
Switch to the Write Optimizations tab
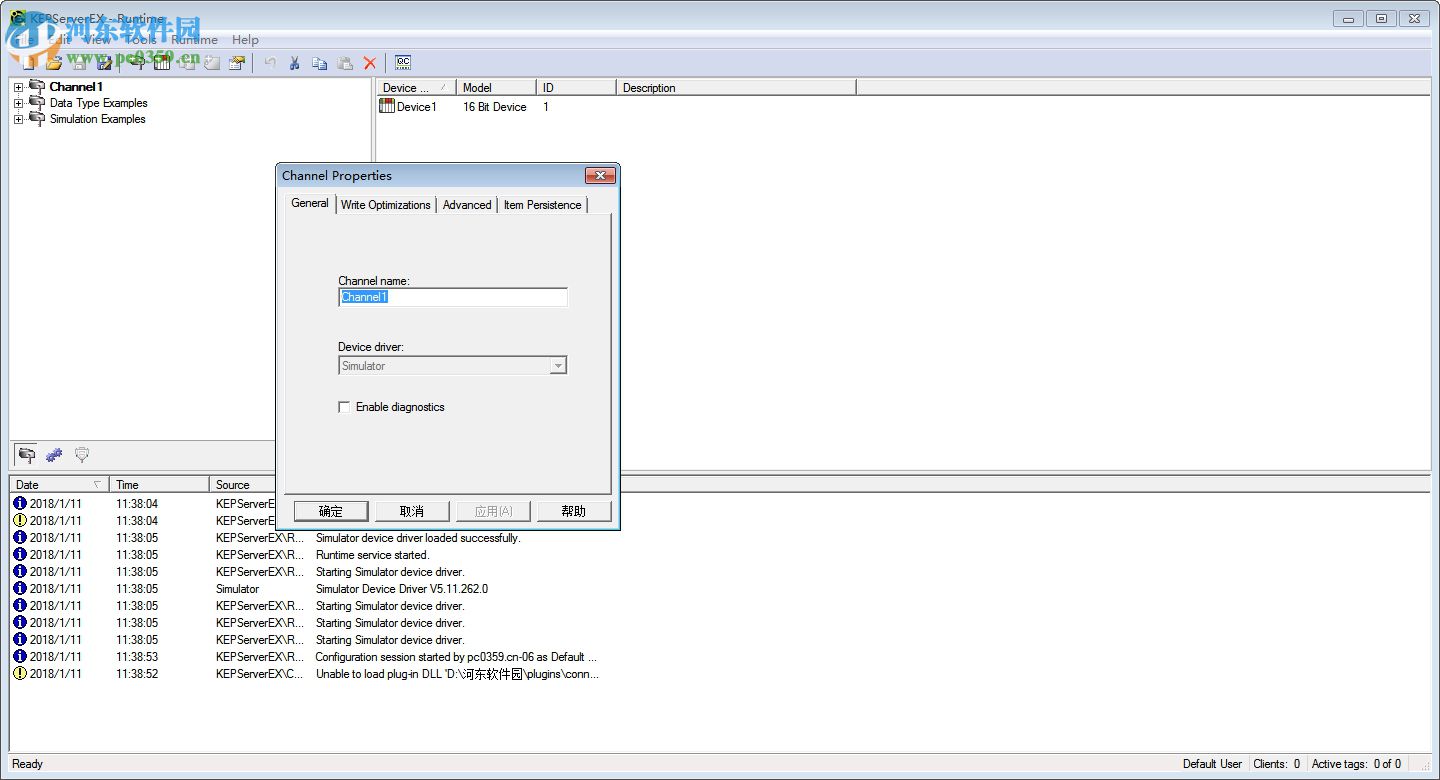[386, 205]
